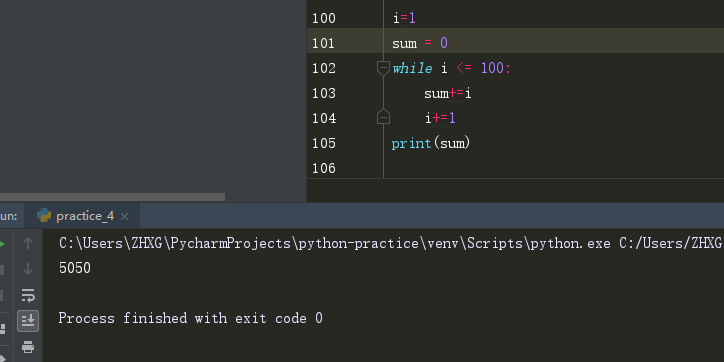Screen dimensions: 724x362
Task: Click line number 102 in gutter
Action: (324, 68)
